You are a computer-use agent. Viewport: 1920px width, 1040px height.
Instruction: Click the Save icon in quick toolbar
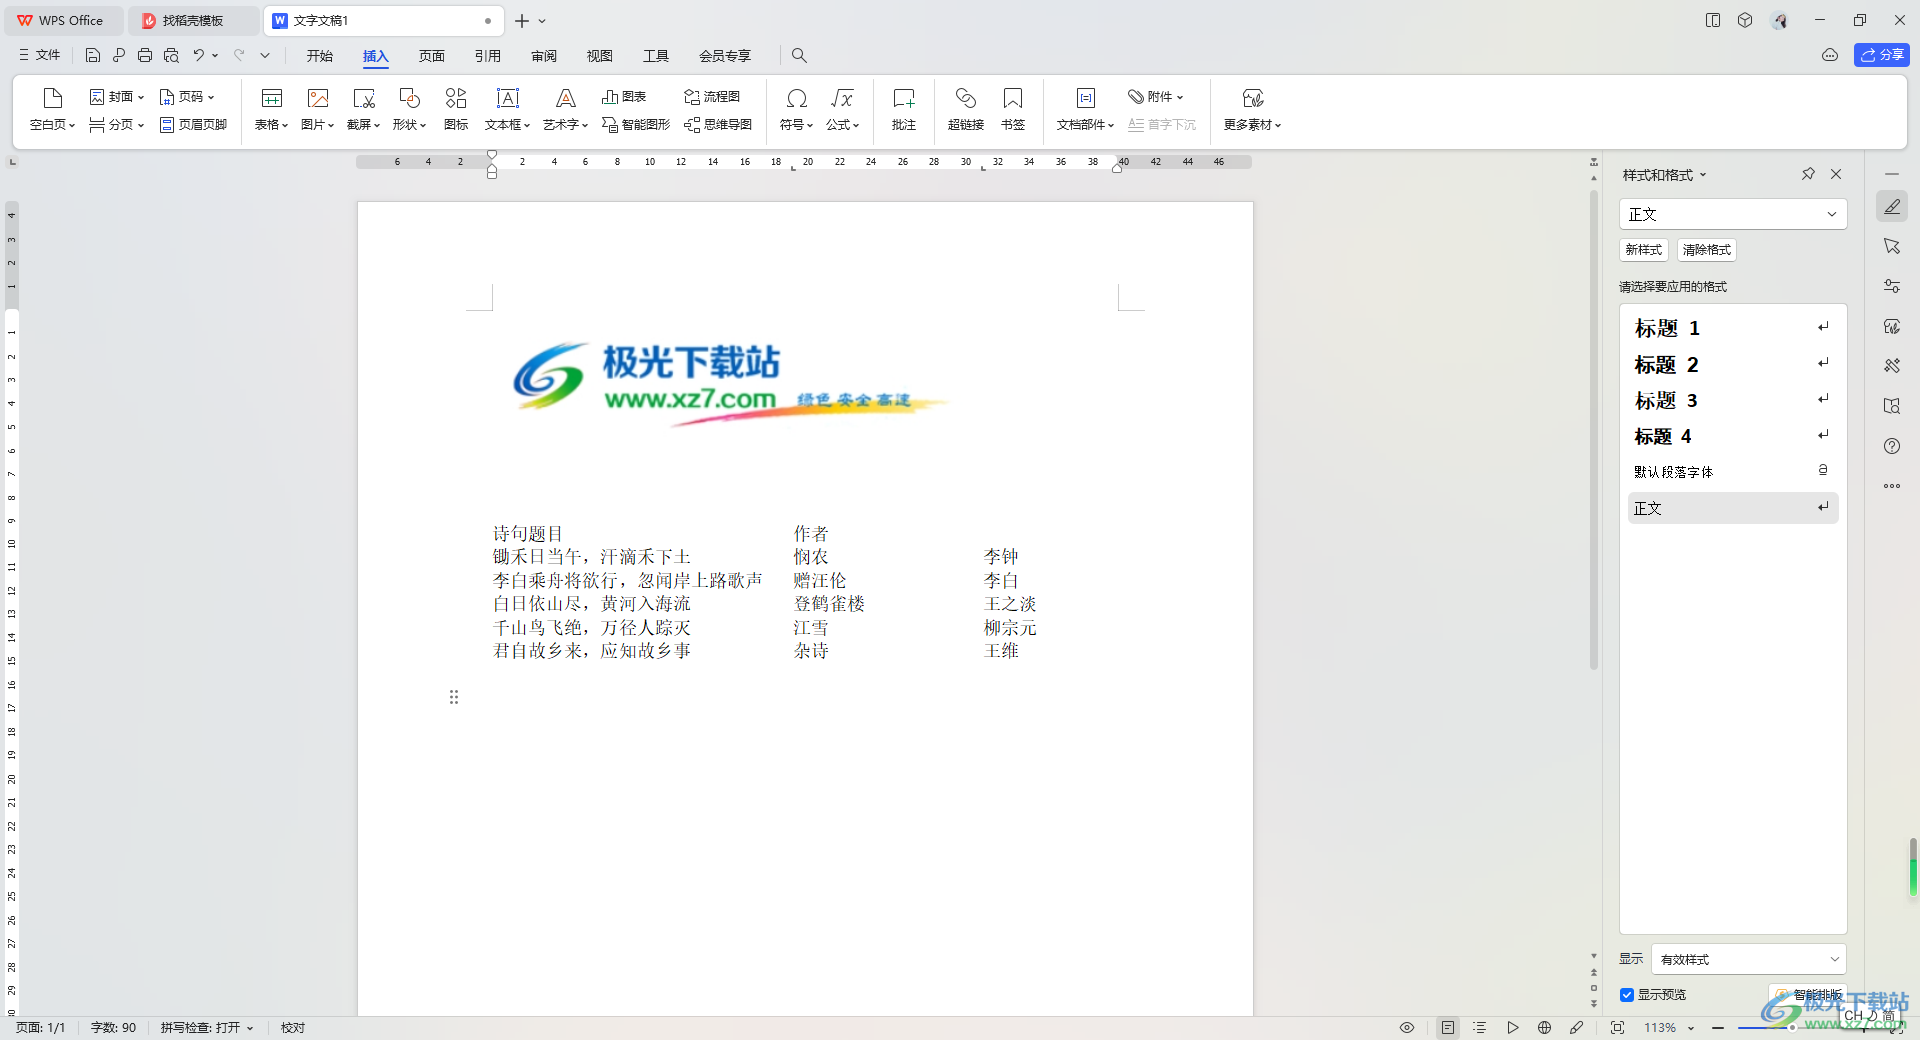tap(93, 56)
